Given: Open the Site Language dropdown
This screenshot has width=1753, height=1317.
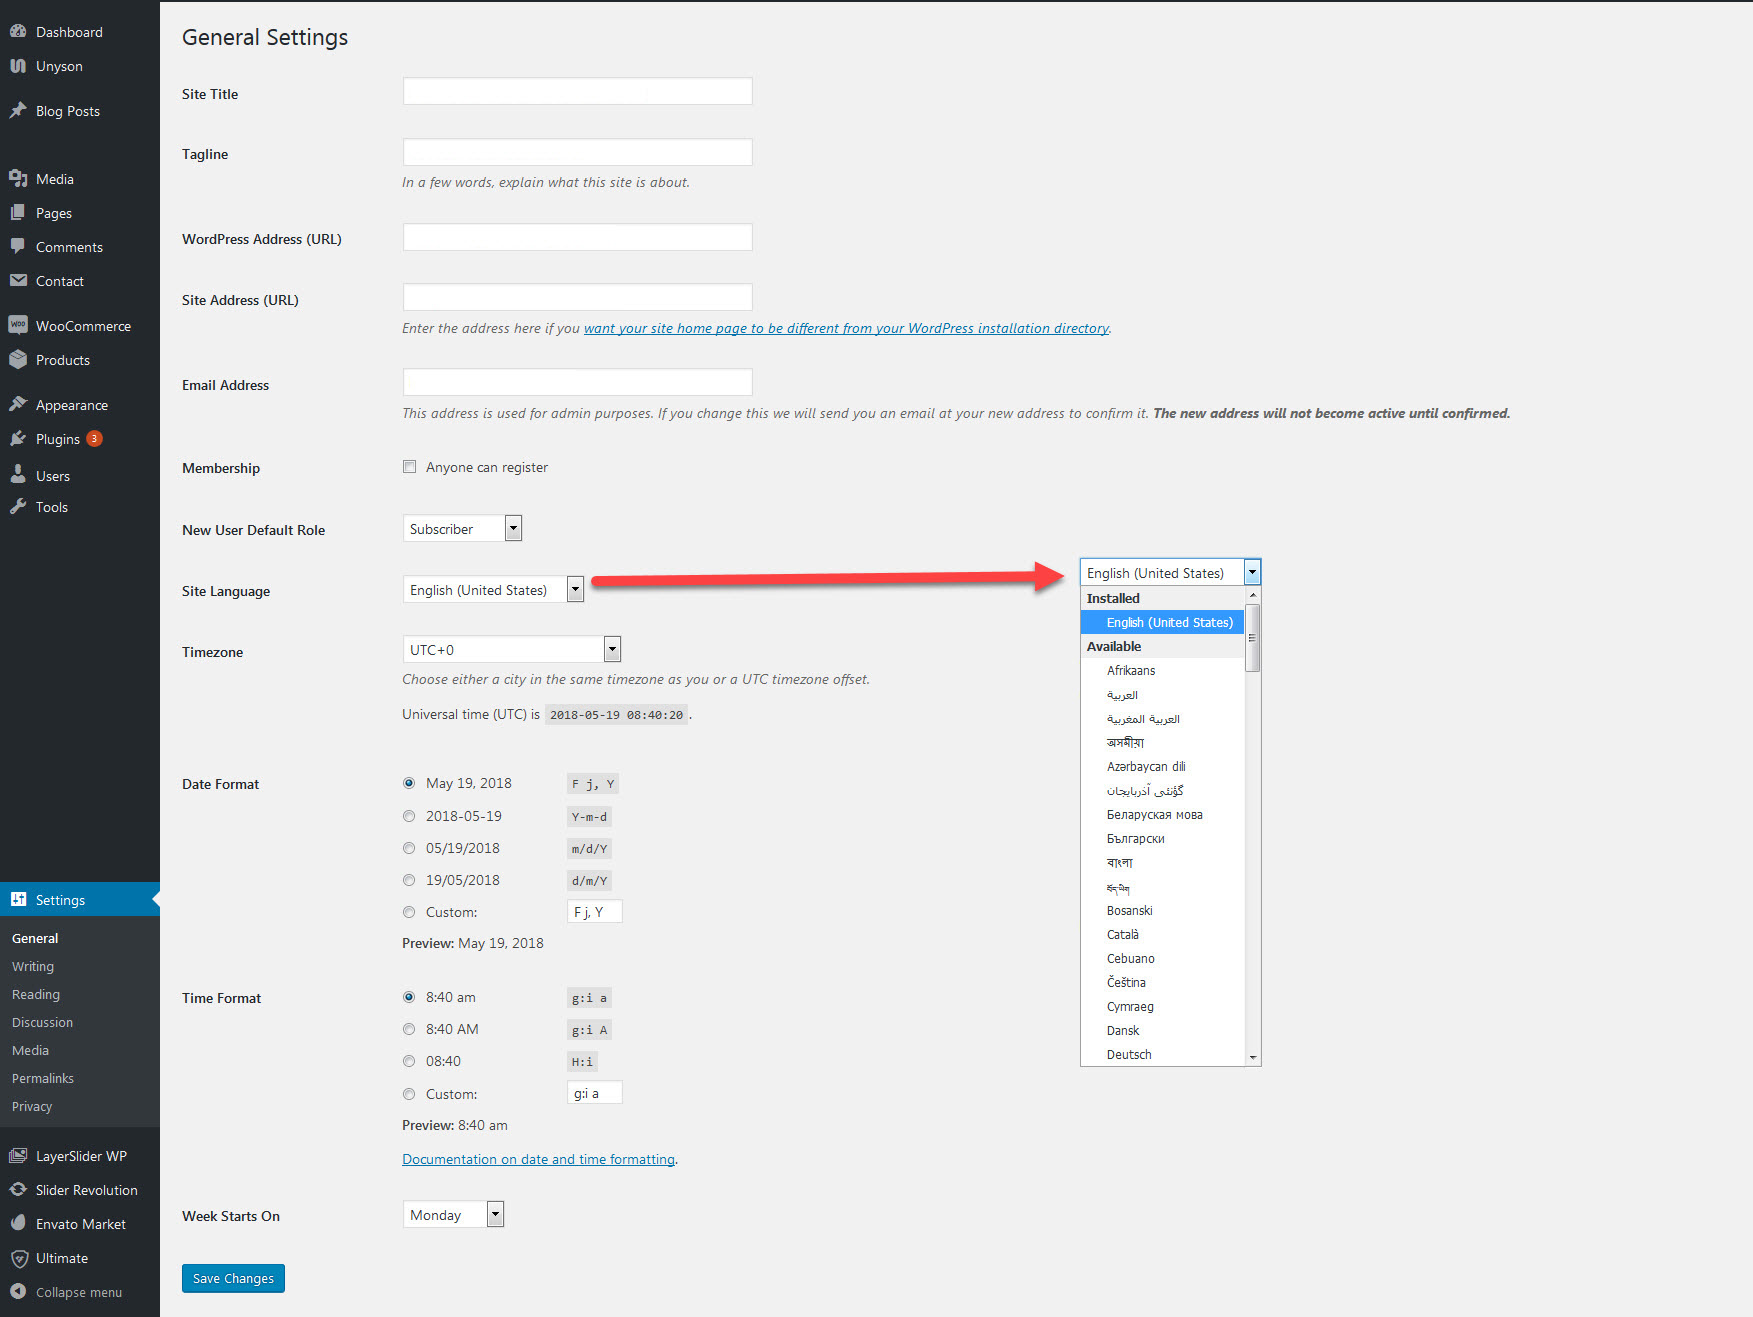Looking at the screenshot, I should pos(493,589).
